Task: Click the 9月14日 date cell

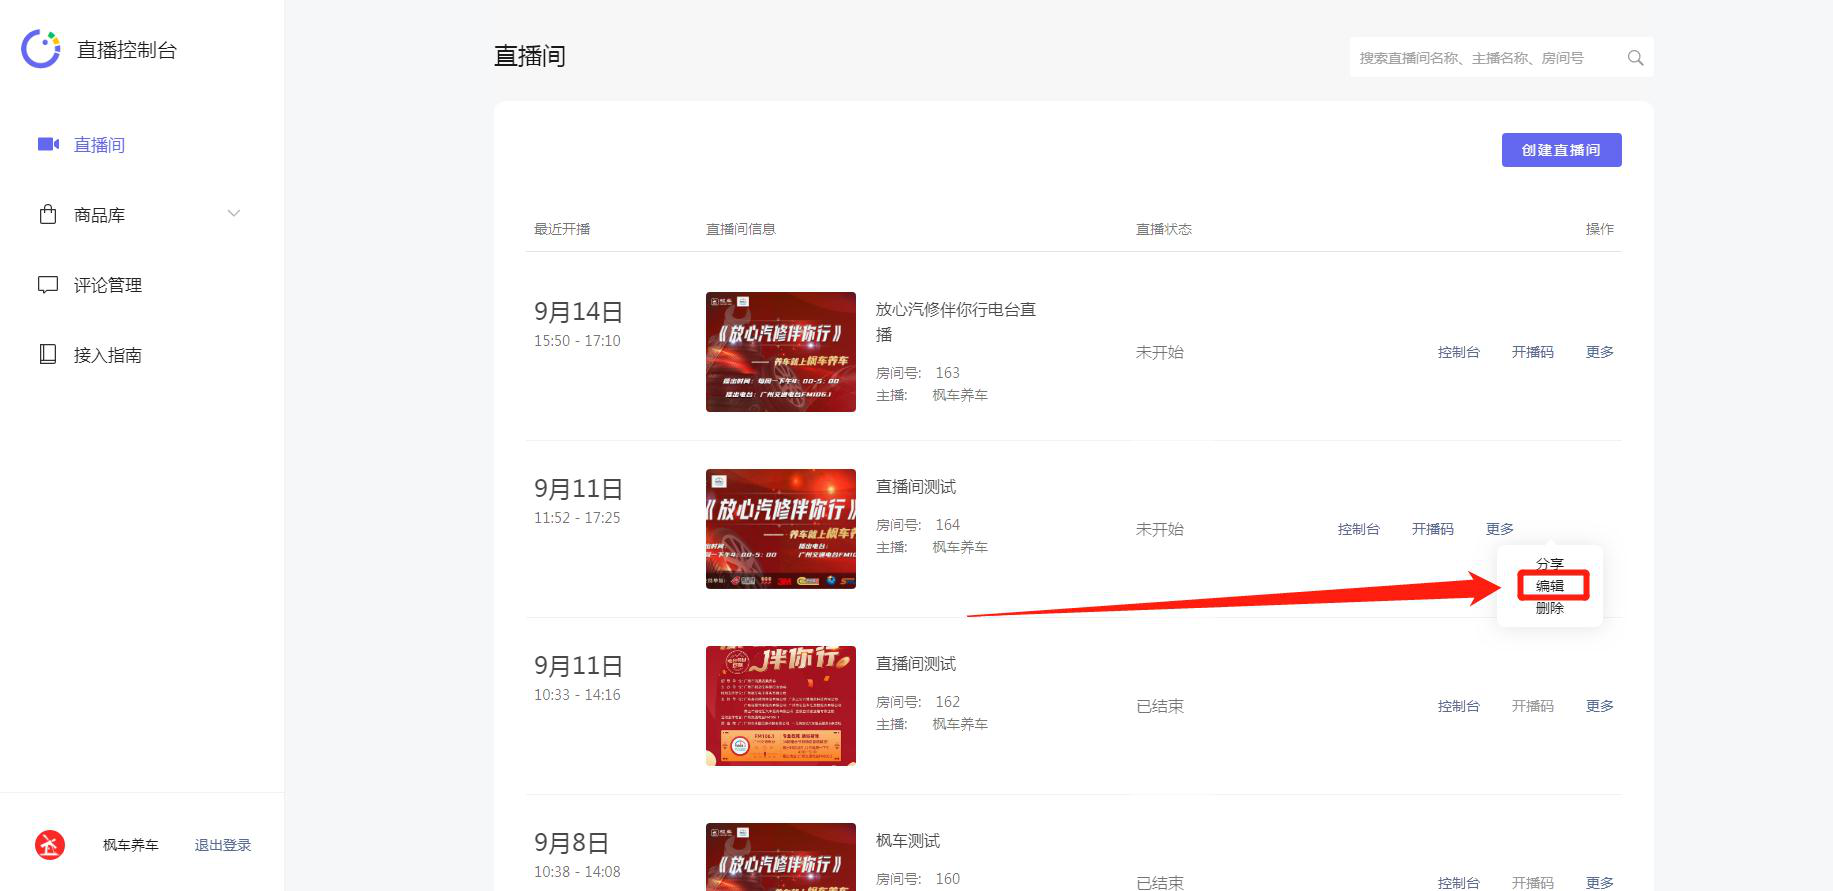Action: click(x=579, y=312)
